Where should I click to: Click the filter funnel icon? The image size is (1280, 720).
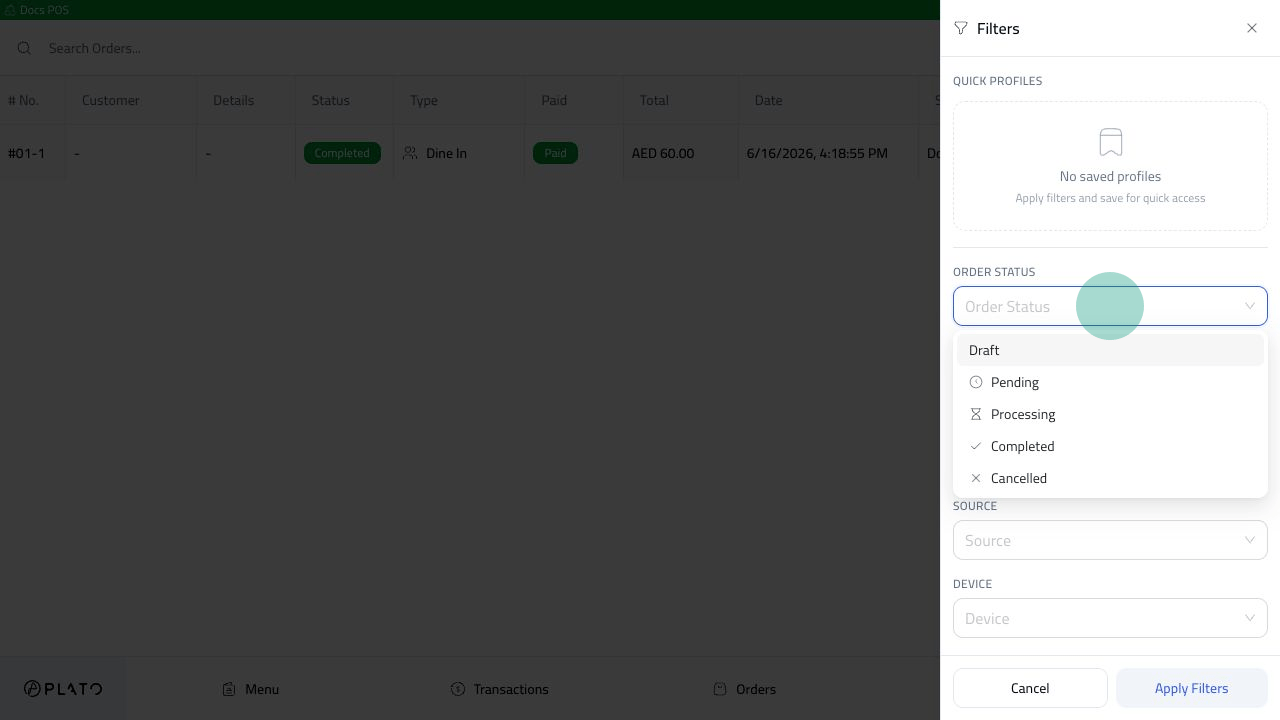click(961, 28)
